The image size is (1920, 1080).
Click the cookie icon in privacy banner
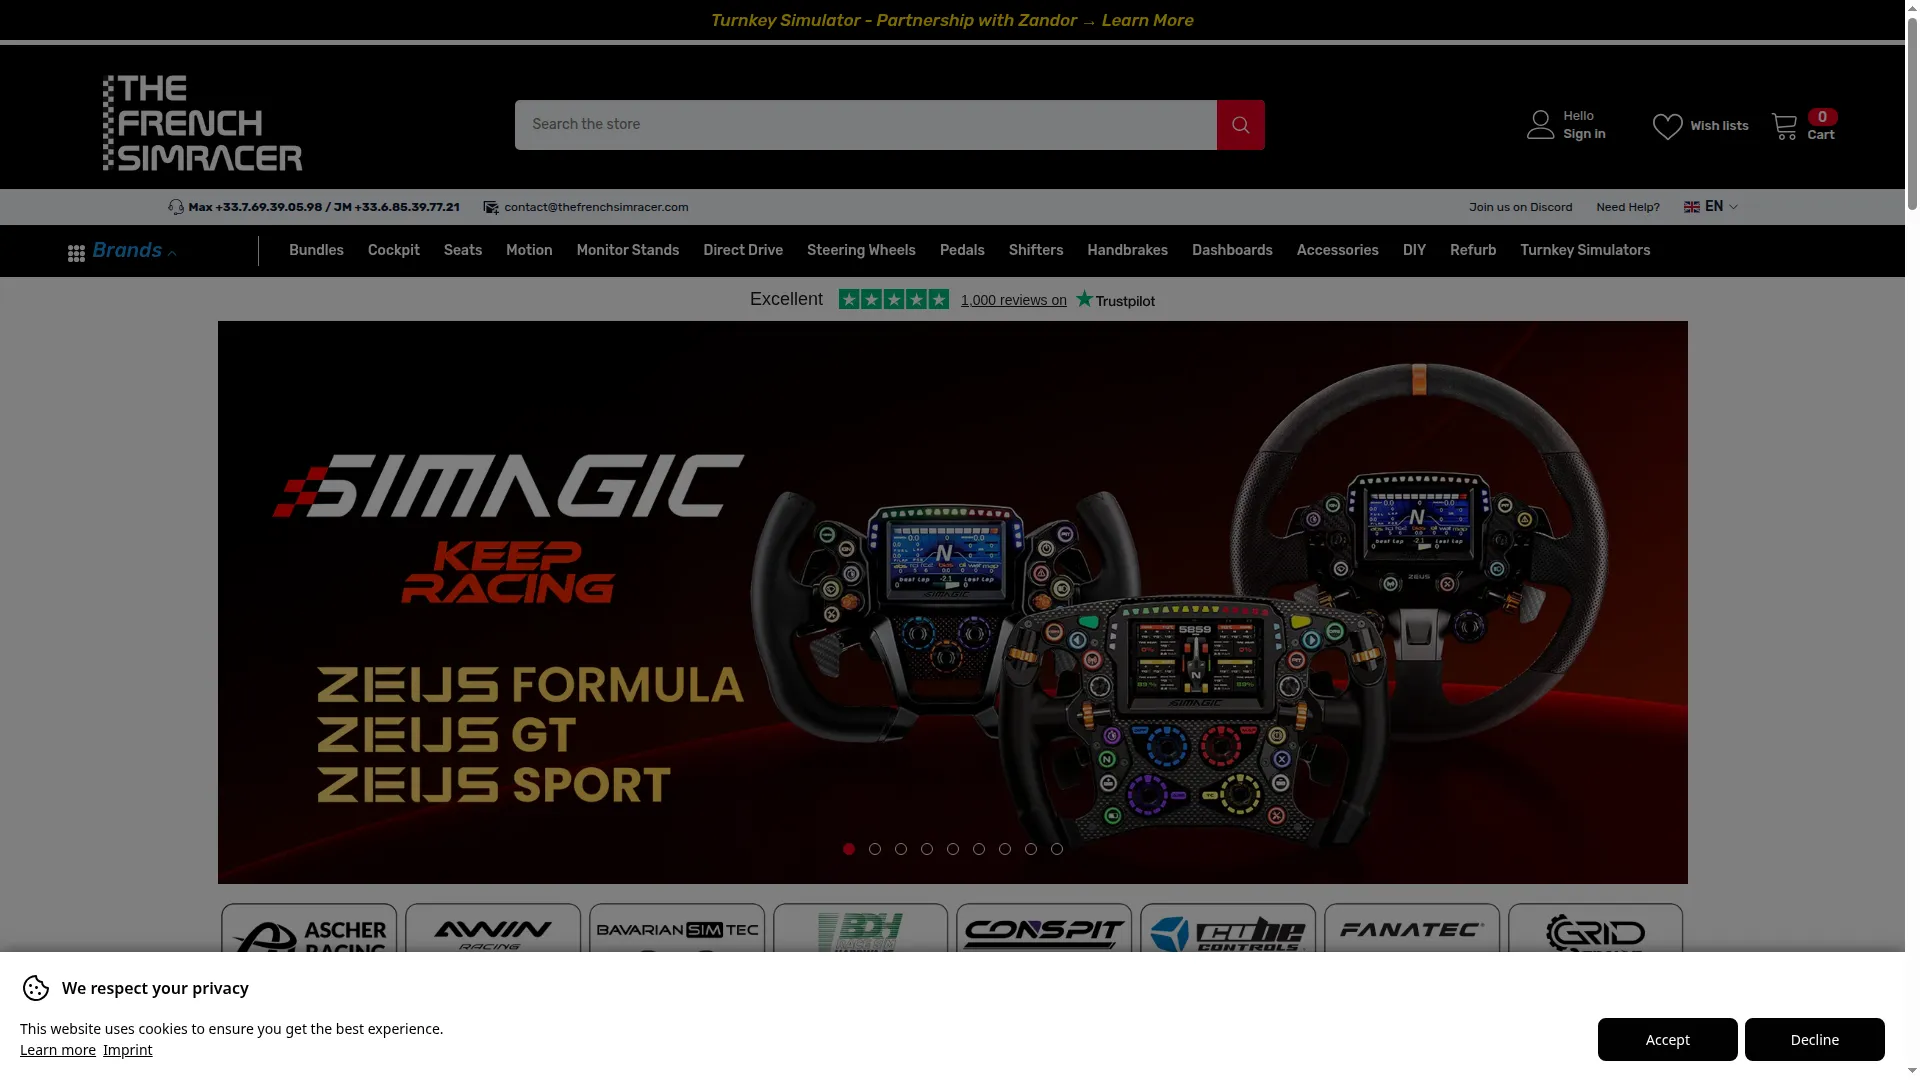point(36,988)
